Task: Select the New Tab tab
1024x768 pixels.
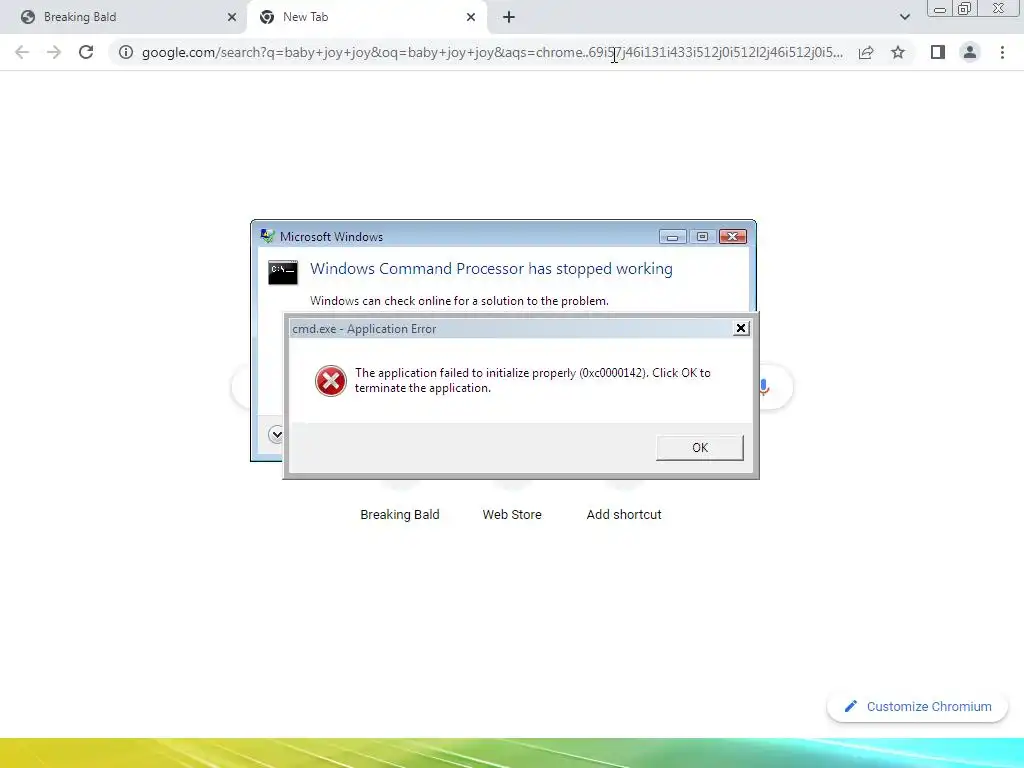Action: click(367, 17)
